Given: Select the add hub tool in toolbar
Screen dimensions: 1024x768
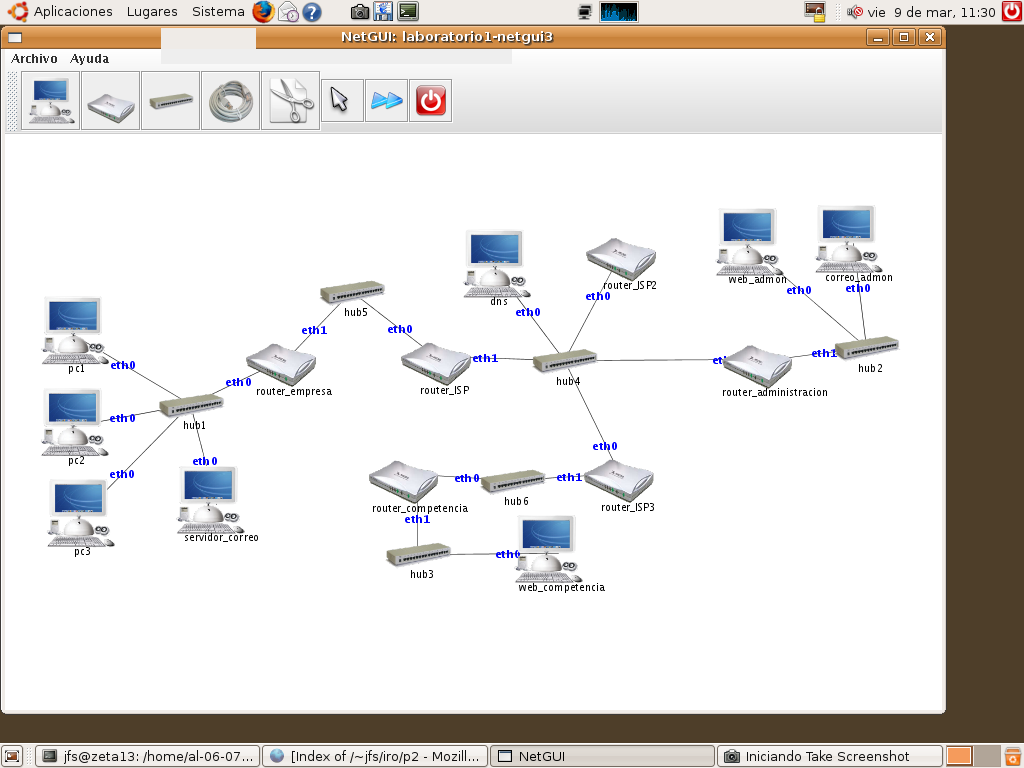Looking at the screenshot, I should (x=170, y=100).
